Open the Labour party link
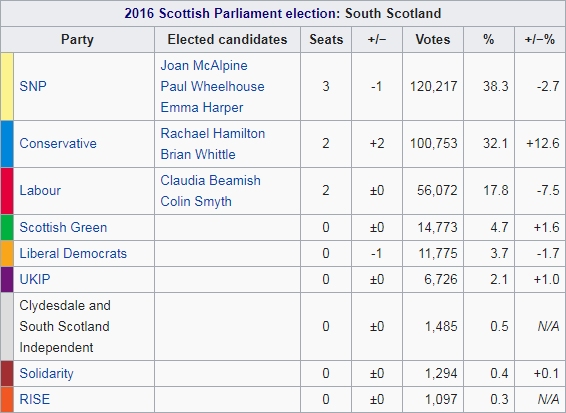This screenshot has height=413, width=566. 40,190
